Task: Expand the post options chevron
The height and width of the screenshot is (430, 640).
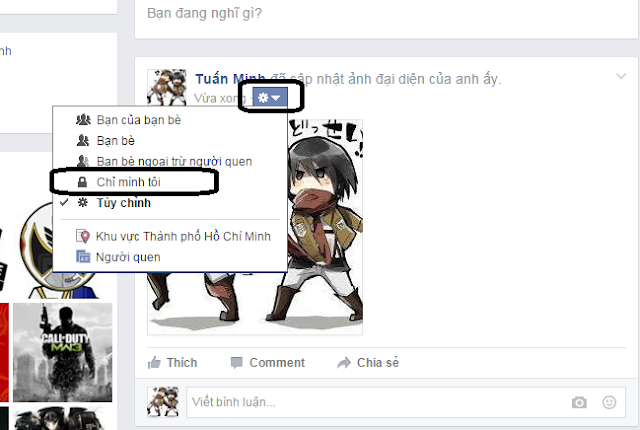Action: [x=621, y=76]
